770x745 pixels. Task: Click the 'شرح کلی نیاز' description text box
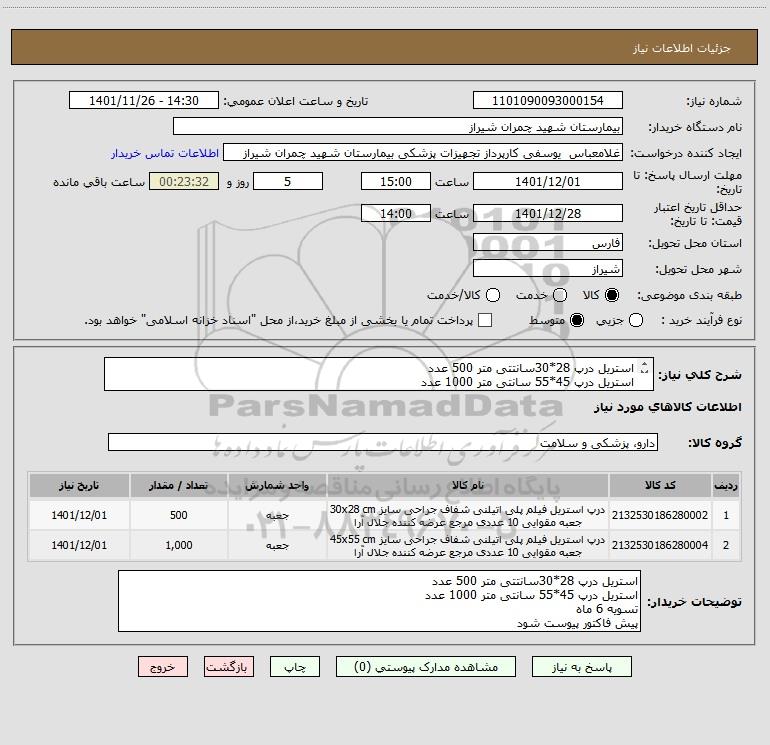(379, 374)
